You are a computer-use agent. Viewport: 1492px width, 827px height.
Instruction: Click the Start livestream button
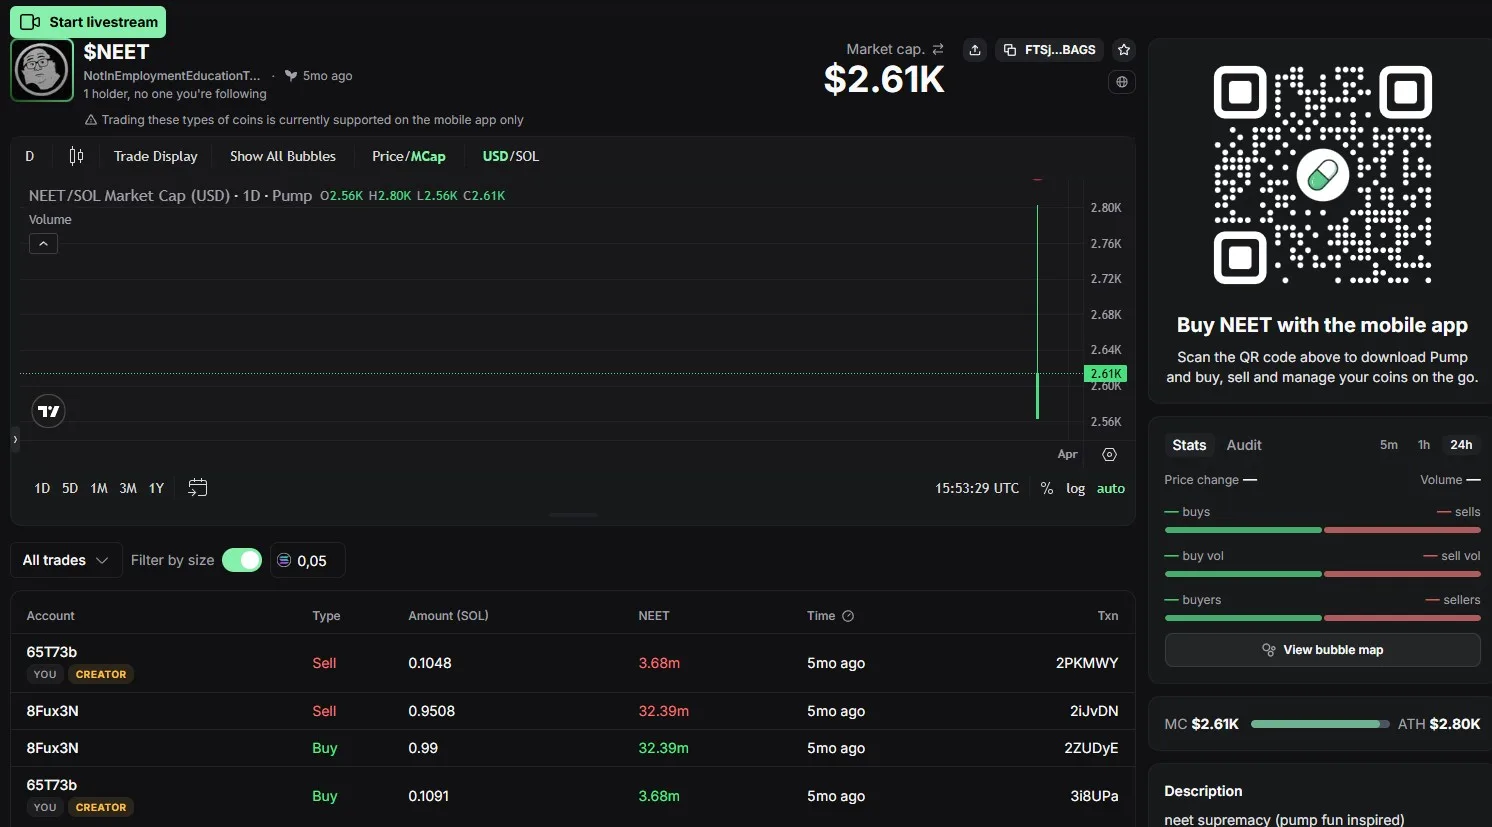point(88,22)
